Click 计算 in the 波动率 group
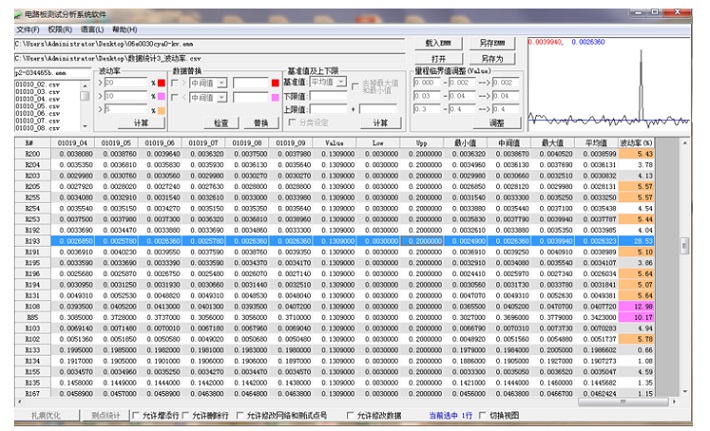 pyautogui.click(x=141, y=123)
